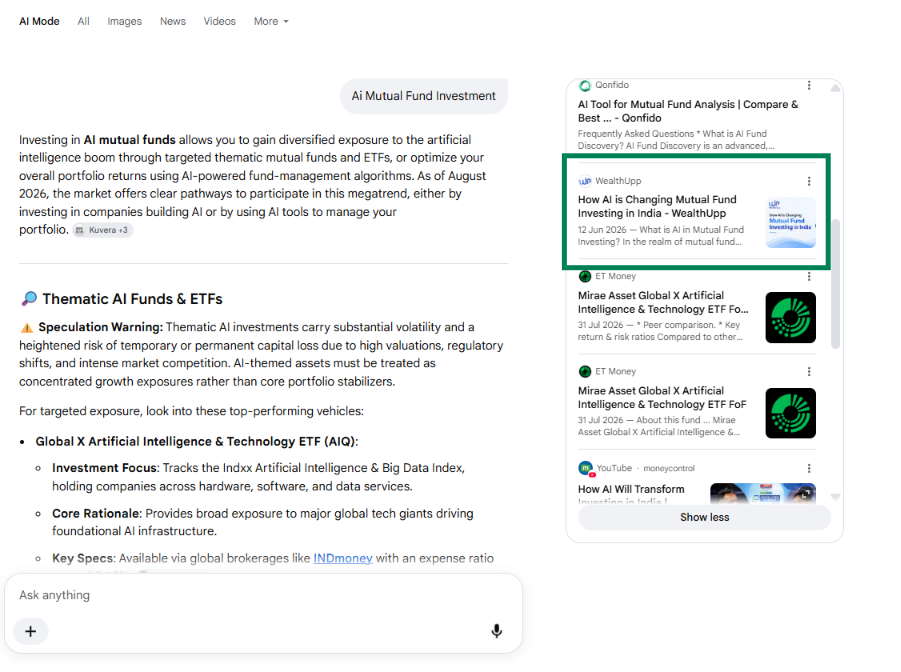This screenshot has height=672, width=901.
Task: Expand the More dropdown menu
Action: [x=271, y=21]
